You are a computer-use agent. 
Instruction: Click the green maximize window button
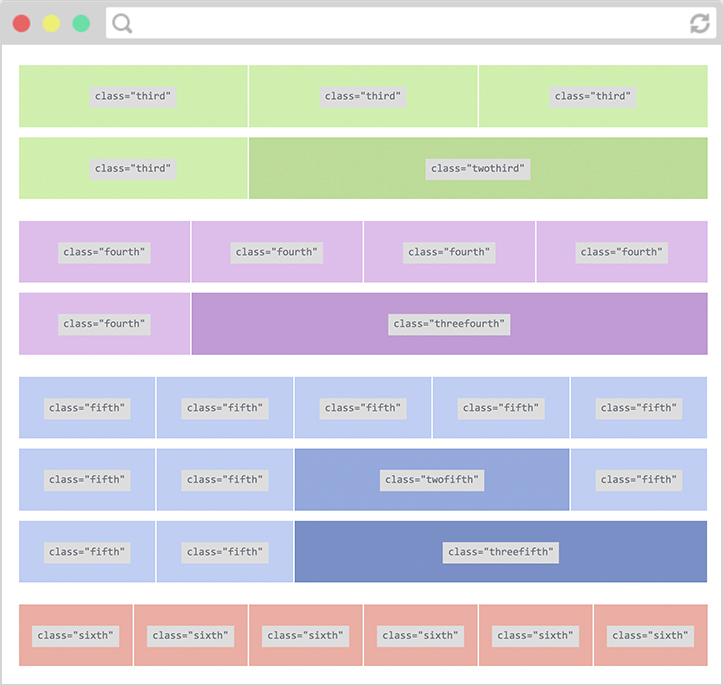click(81, 23)
